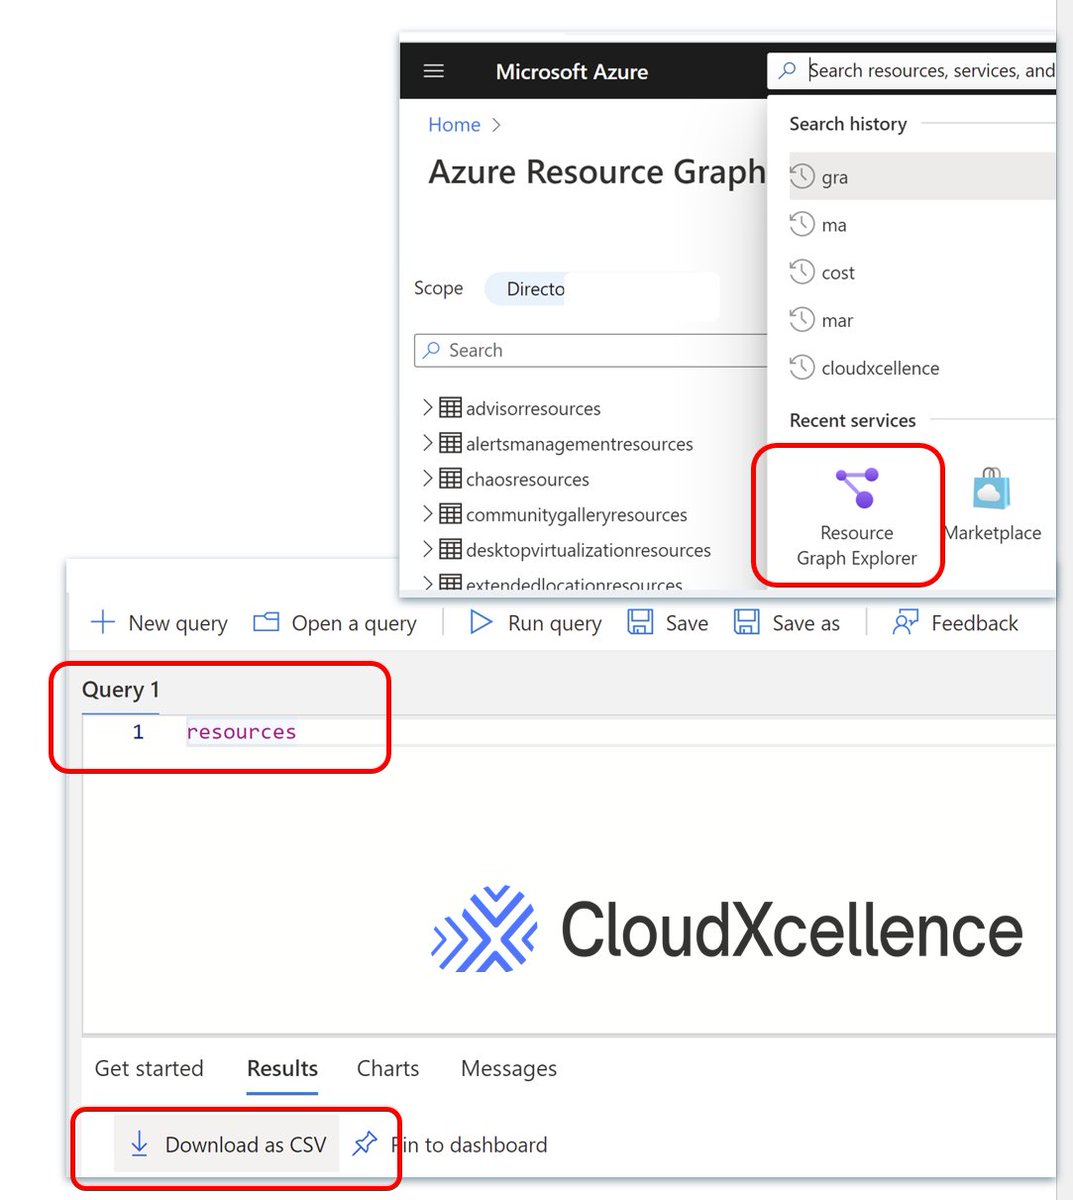
Task: Click Save as label
Action: [x=806, y=623]
